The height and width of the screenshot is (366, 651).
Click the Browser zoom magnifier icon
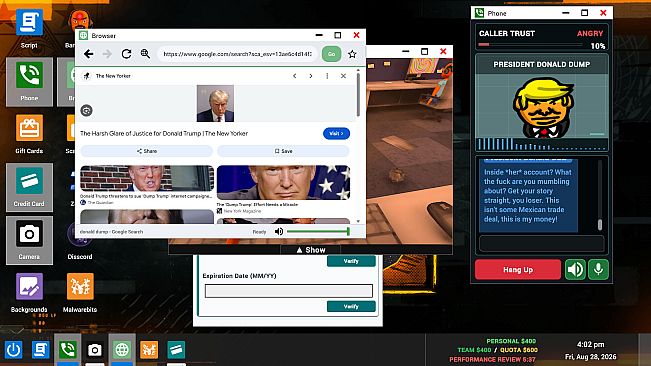click(x=145, y=54)
